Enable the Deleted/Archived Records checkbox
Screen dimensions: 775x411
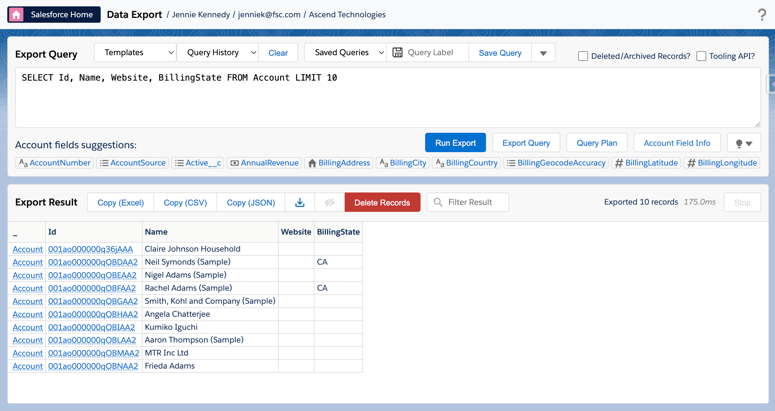click(x=583, y=56)
